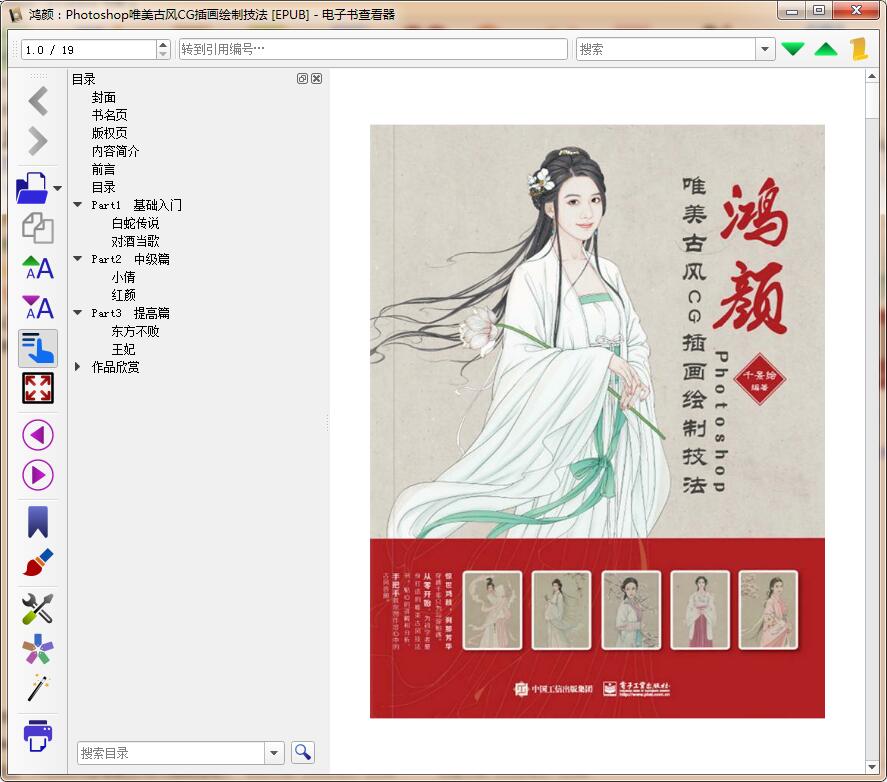Image resolution: width=887 pixels, height=782 pixels.
Task: Open the bookmarks icon
Action: (x=38, y=521)
